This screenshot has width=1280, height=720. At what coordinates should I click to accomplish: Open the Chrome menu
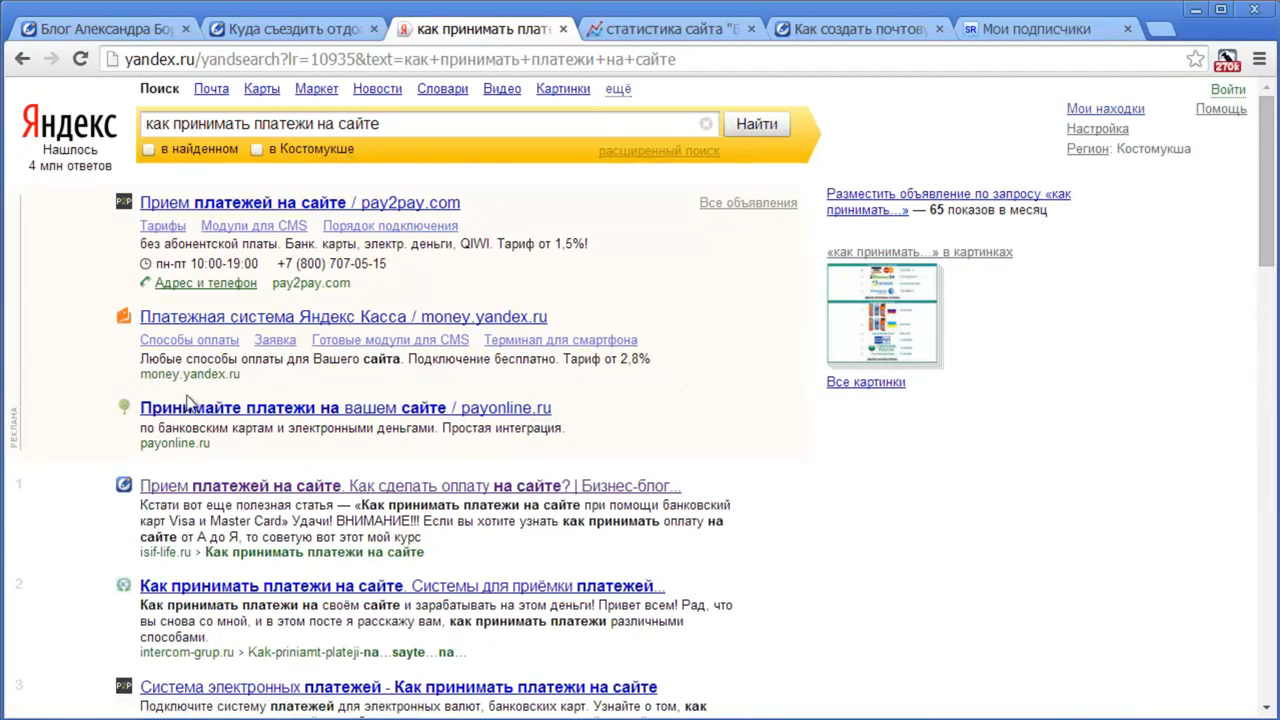tap(1259, 59)
